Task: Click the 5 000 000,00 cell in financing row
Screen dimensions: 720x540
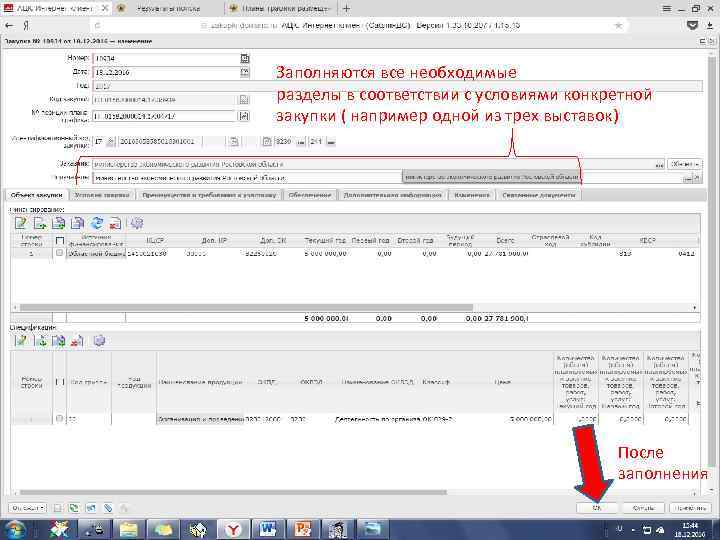Action: pyautogui.click(x=325, y=253)
